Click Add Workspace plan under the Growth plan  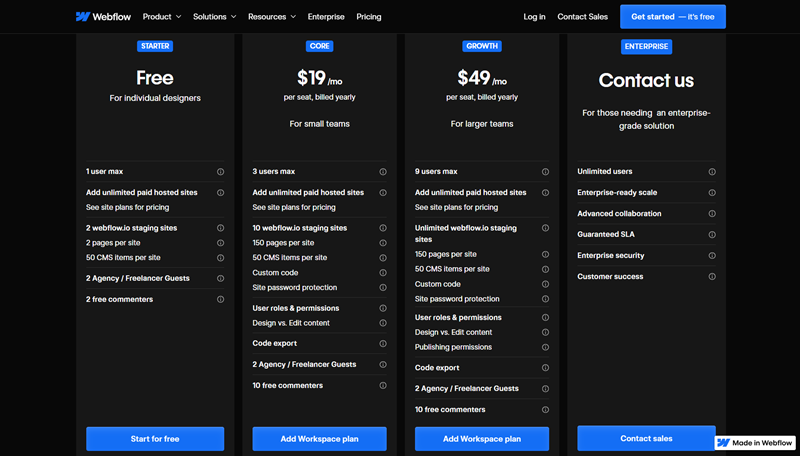[482, 439]
